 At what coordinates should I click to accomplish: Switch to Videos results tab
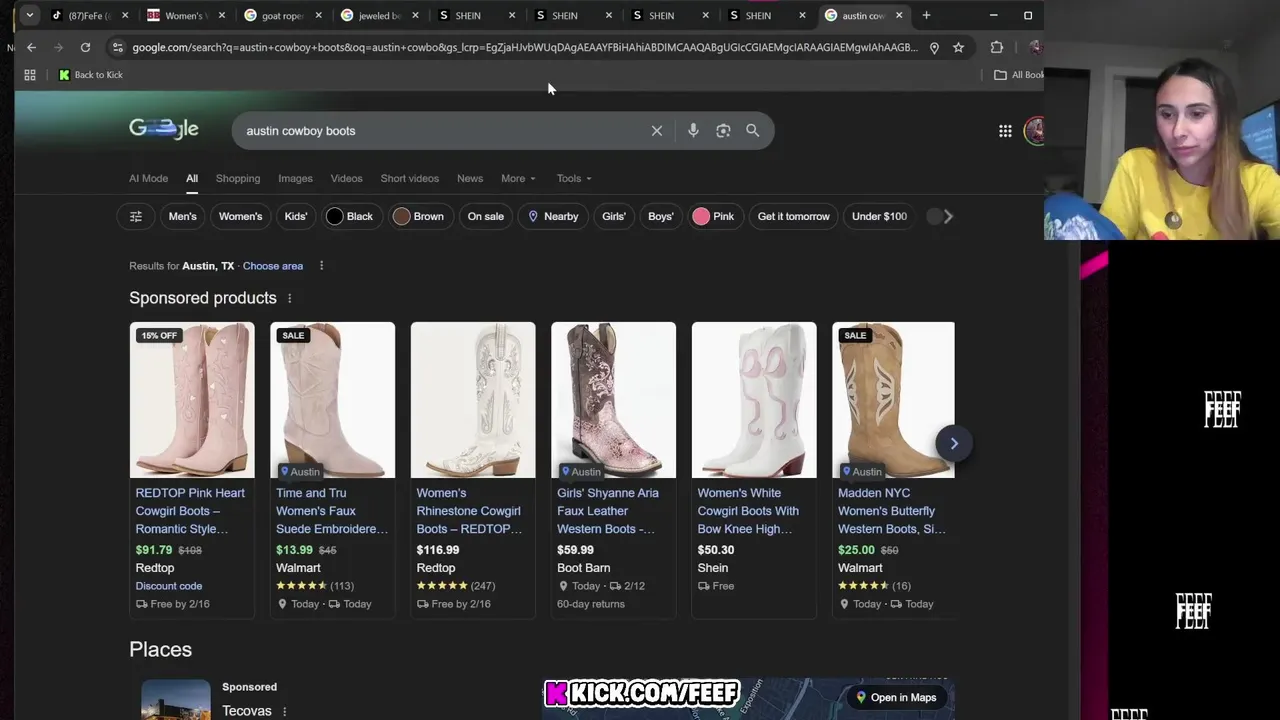pyautogui.click(x=346, y=178)
